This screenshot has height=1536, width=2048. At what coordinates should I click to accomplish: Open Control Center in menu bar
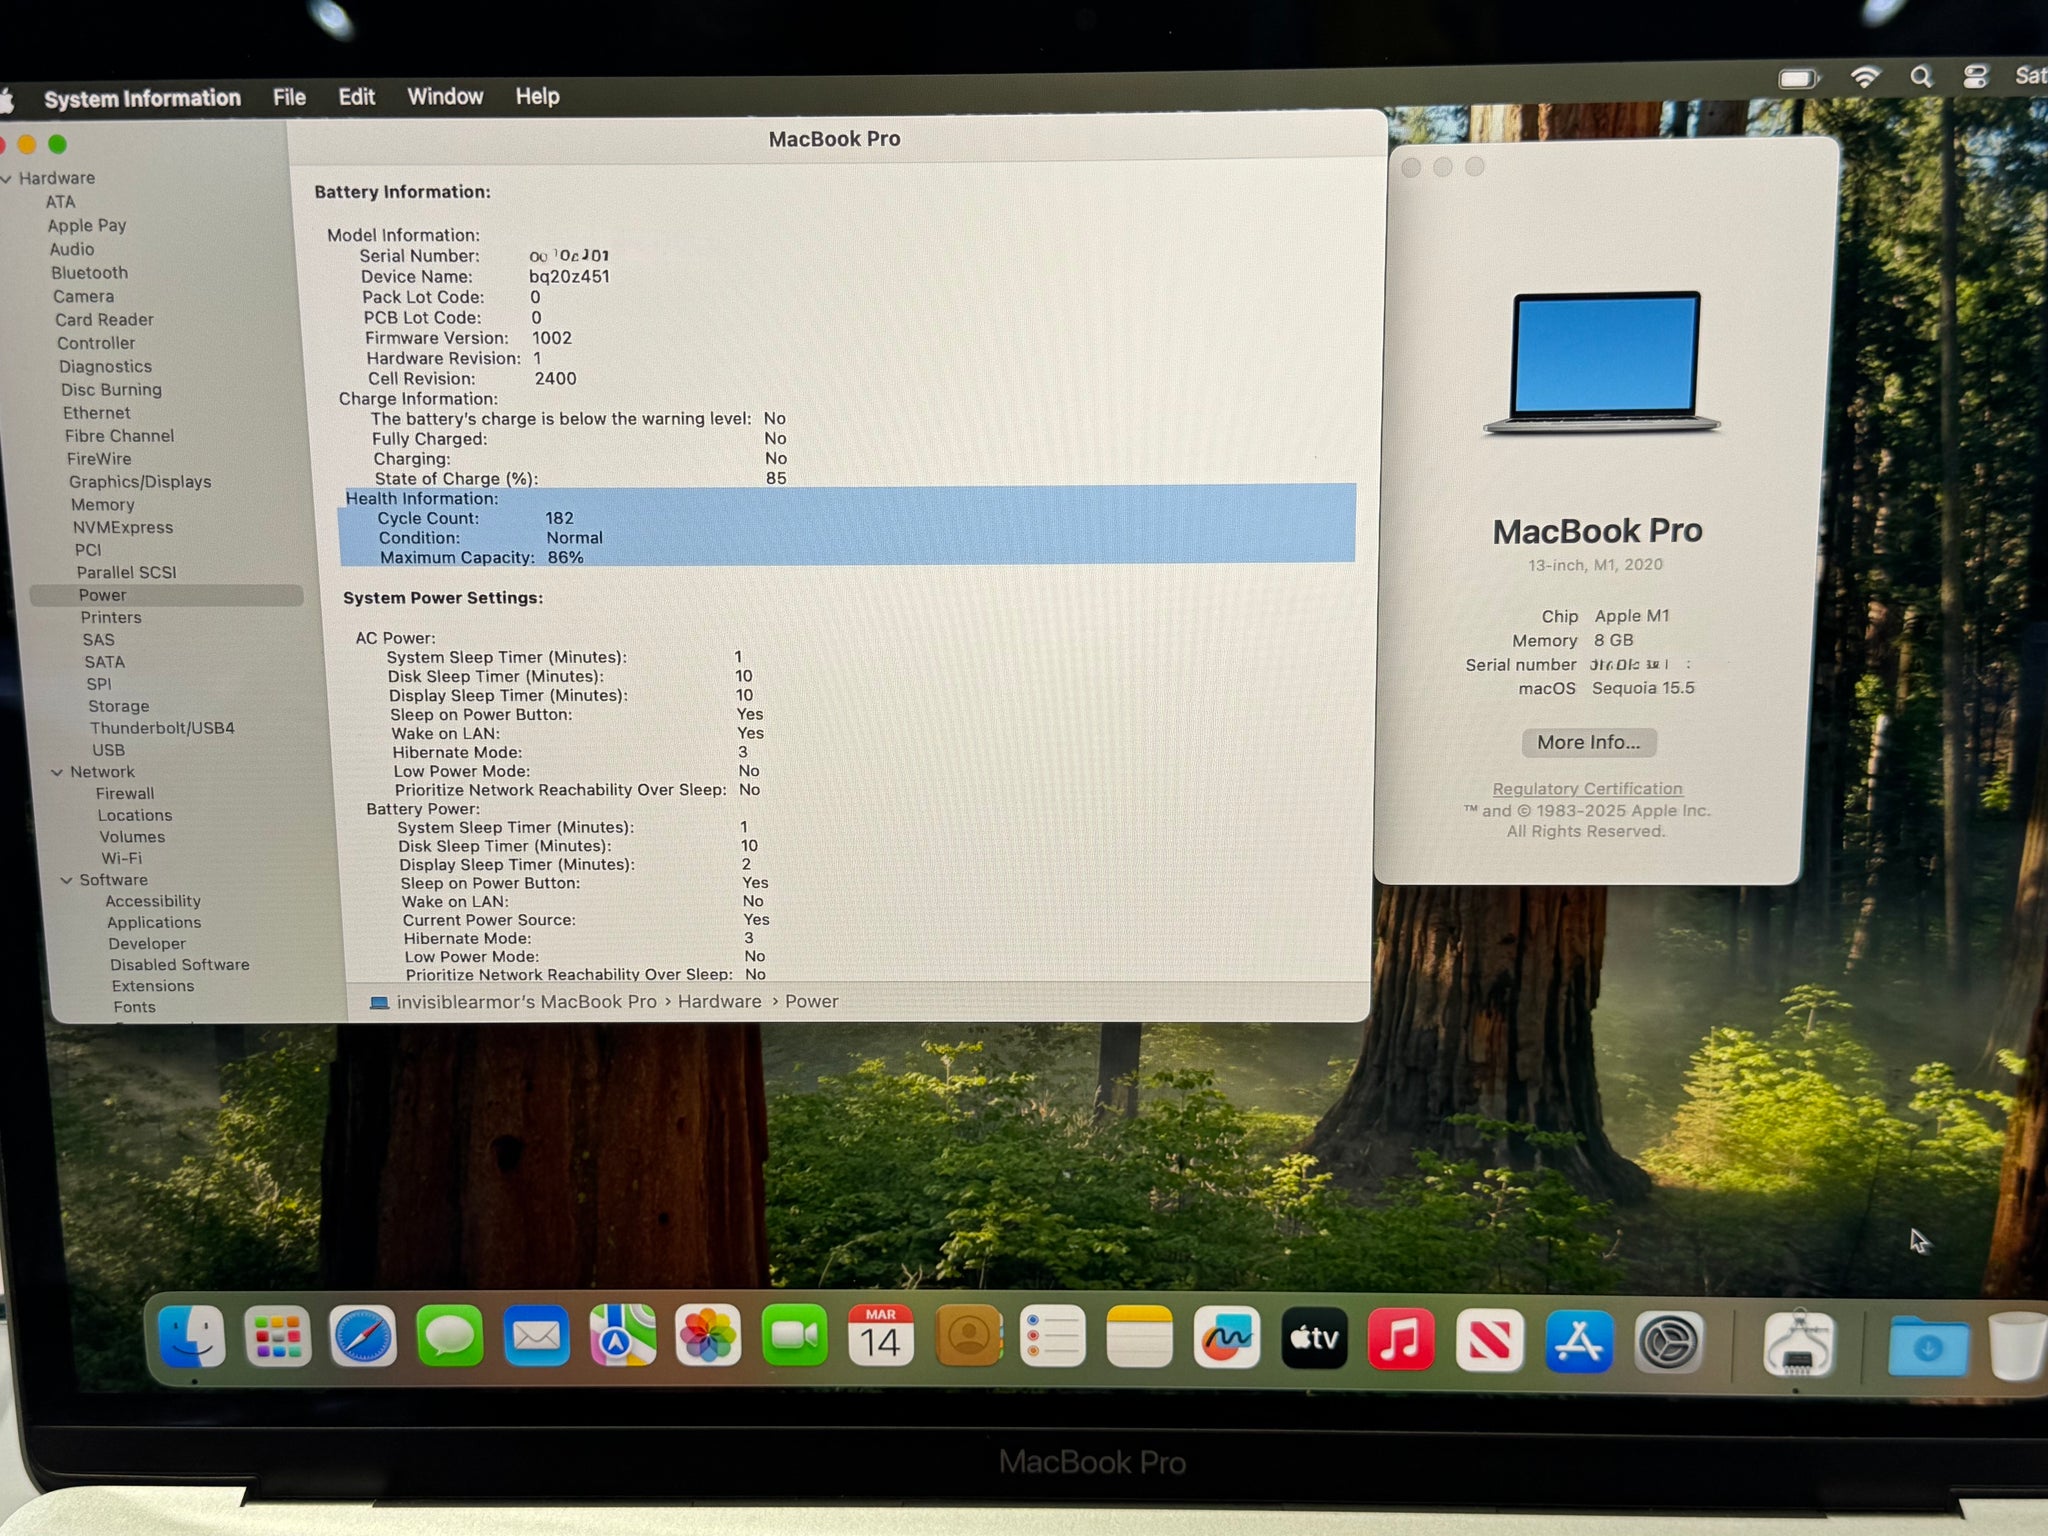[1975, 77]
